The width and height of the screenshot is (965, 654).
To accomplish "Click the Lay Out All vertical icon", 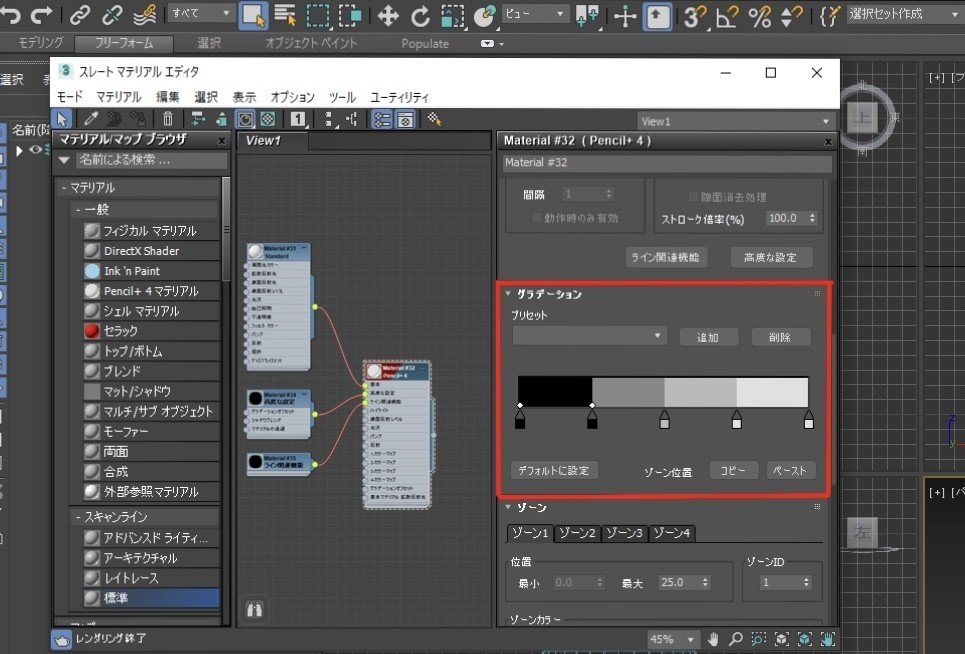I will (x=329, y=119).
